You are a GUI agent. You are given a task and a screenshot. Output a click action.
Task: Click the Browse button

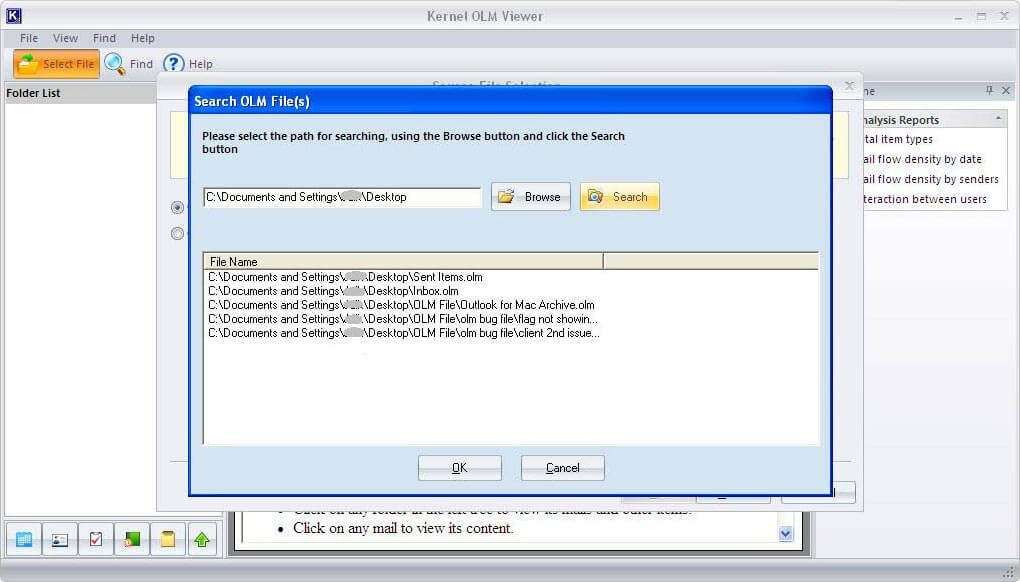[531, 197]
